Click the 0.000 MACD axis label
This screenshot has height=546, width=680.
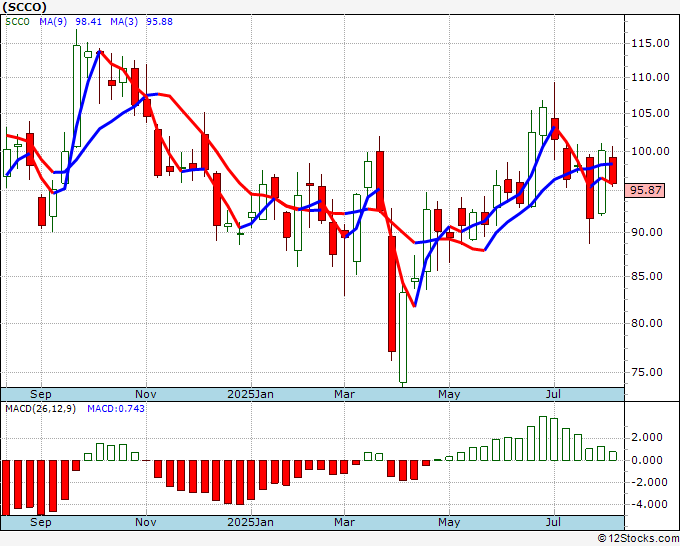point(647,460)
